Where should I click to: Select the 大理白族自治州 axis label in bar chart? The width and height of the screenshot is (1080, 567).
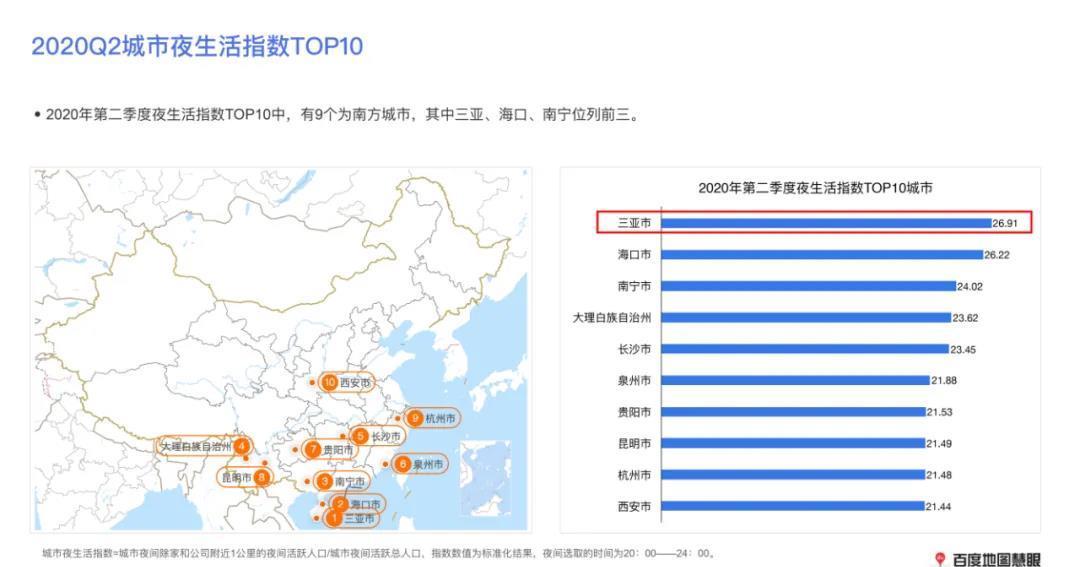point(612,318)
